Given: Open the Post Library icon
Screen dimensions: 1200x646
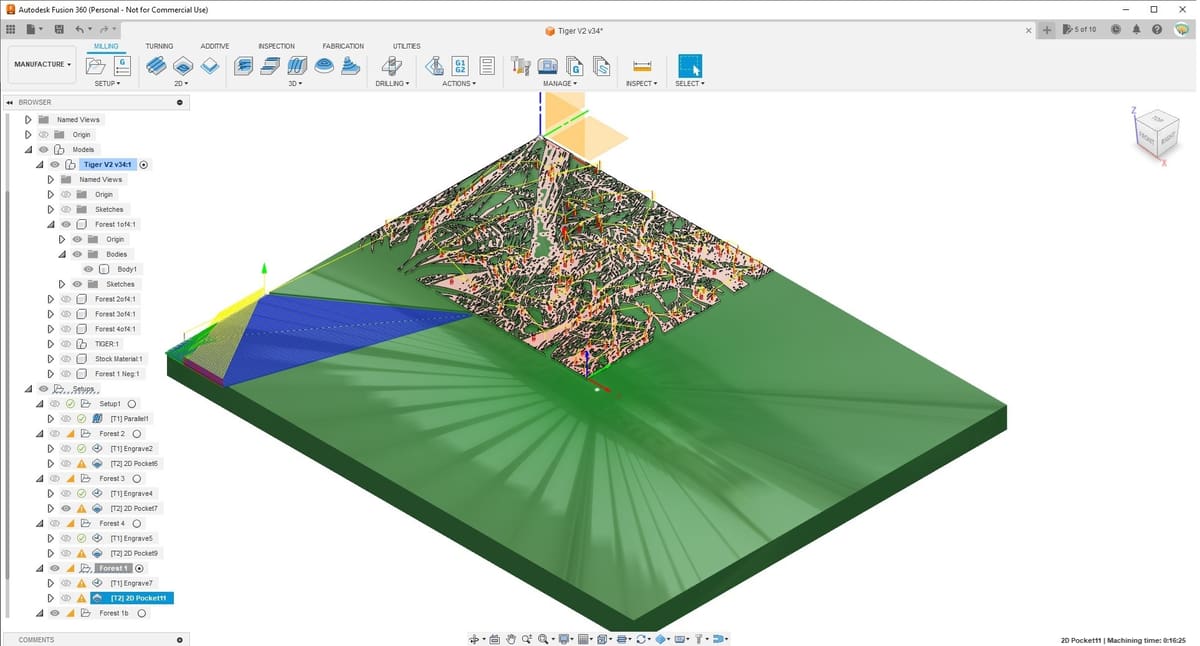Looking at the screenshot, I should point(575,66).
